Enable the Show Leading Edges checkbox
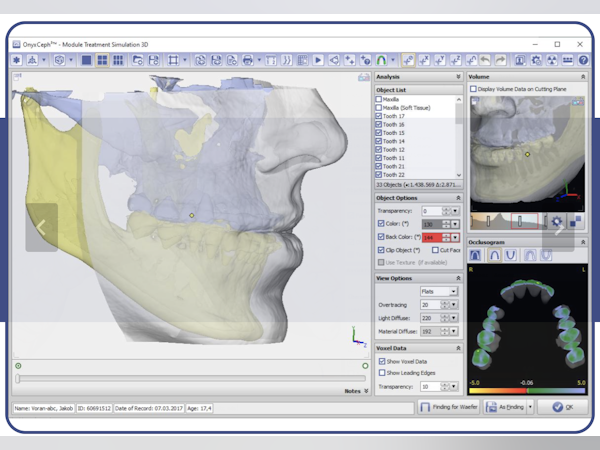The width and height of the screenshot is (600, 450). 382,373
